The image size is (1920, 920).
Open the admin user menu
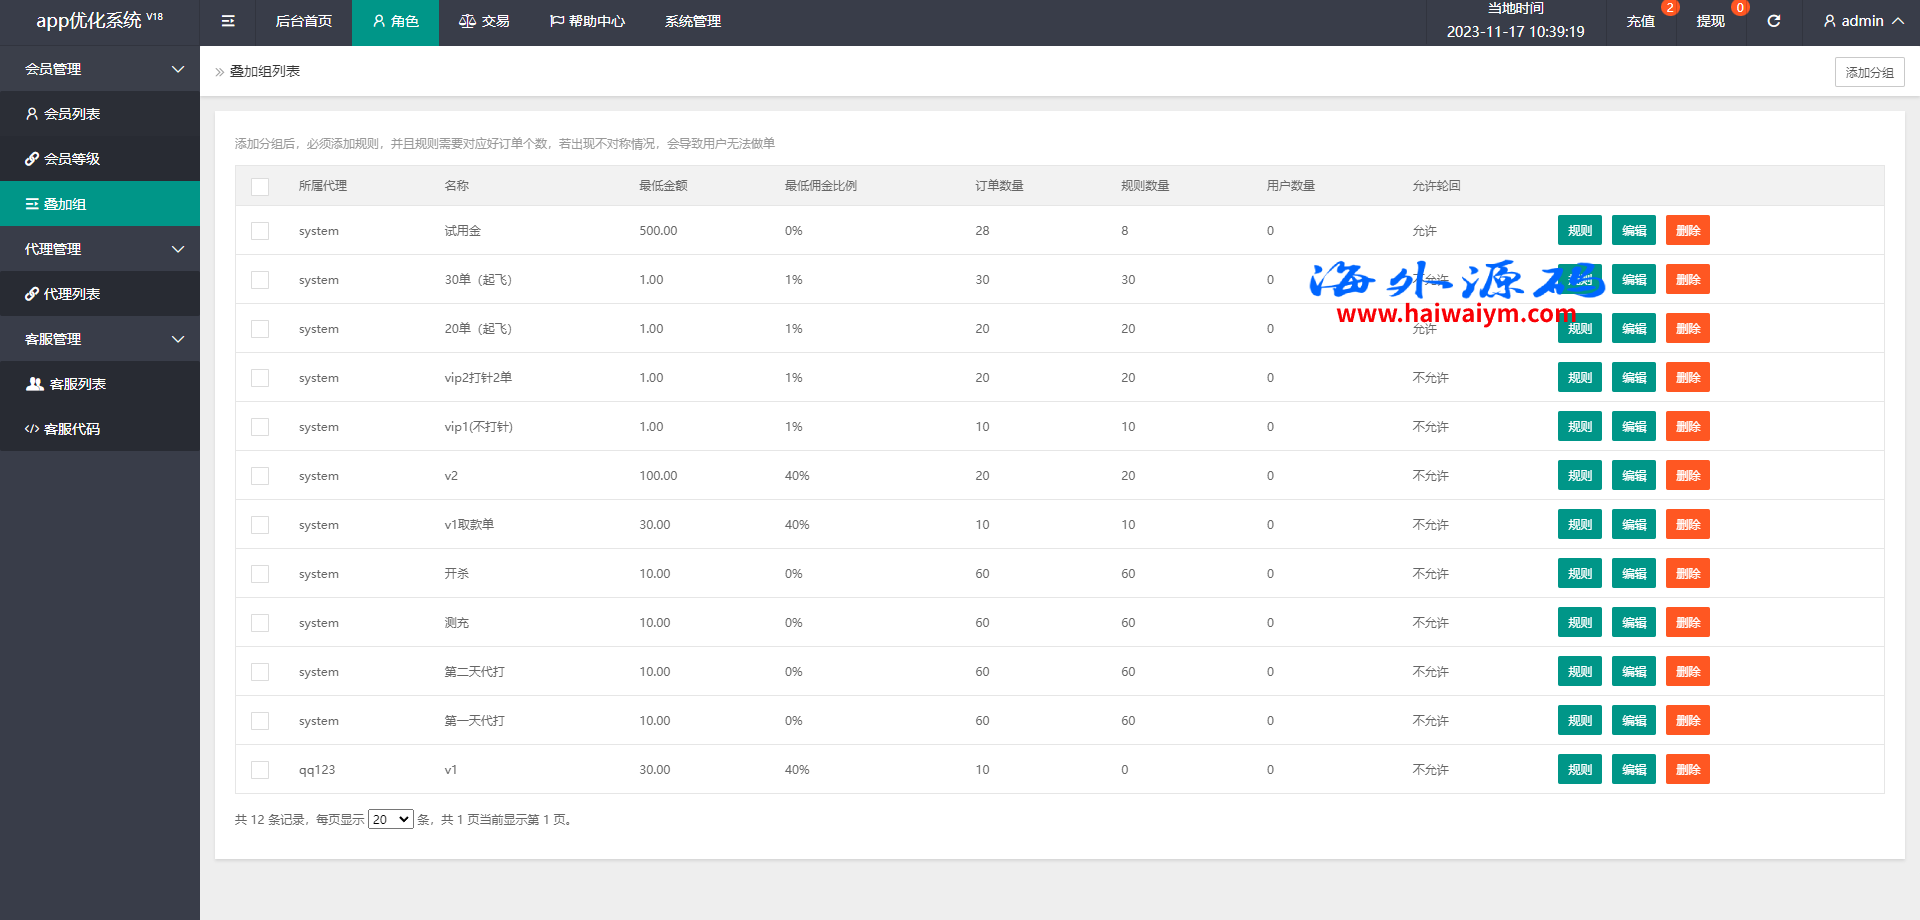[x=1862, y=21]
